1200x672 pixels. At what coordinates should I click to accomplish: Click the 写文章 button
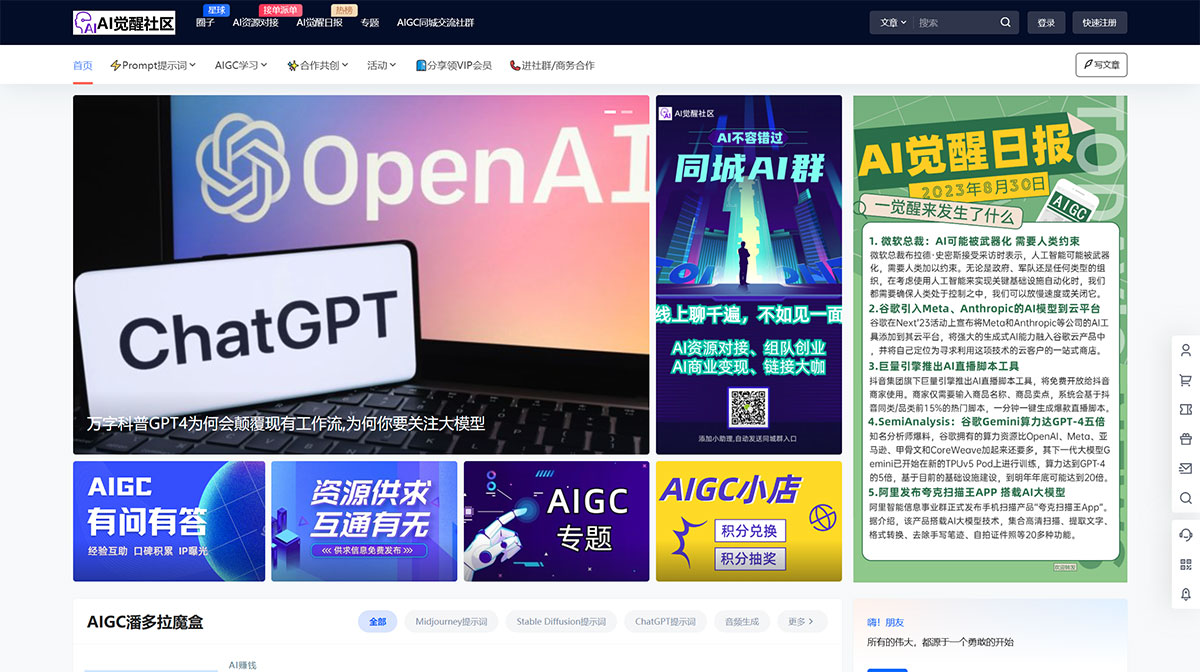coord(1100,63)
